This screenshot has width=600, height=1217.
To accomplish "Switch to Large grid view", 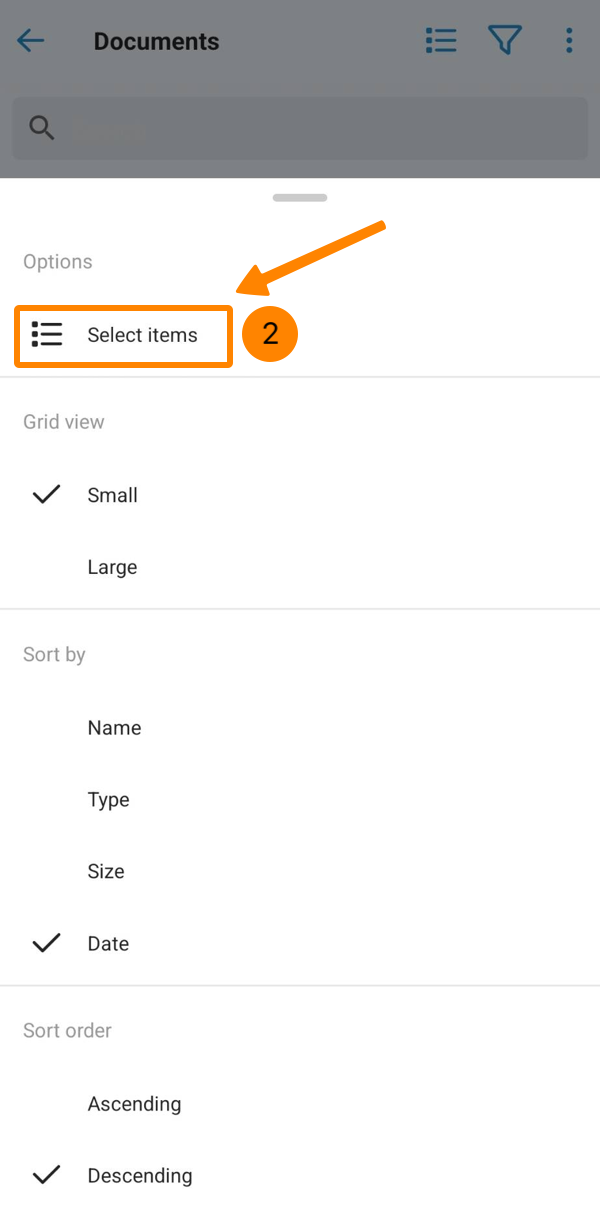I will [112, 567].
